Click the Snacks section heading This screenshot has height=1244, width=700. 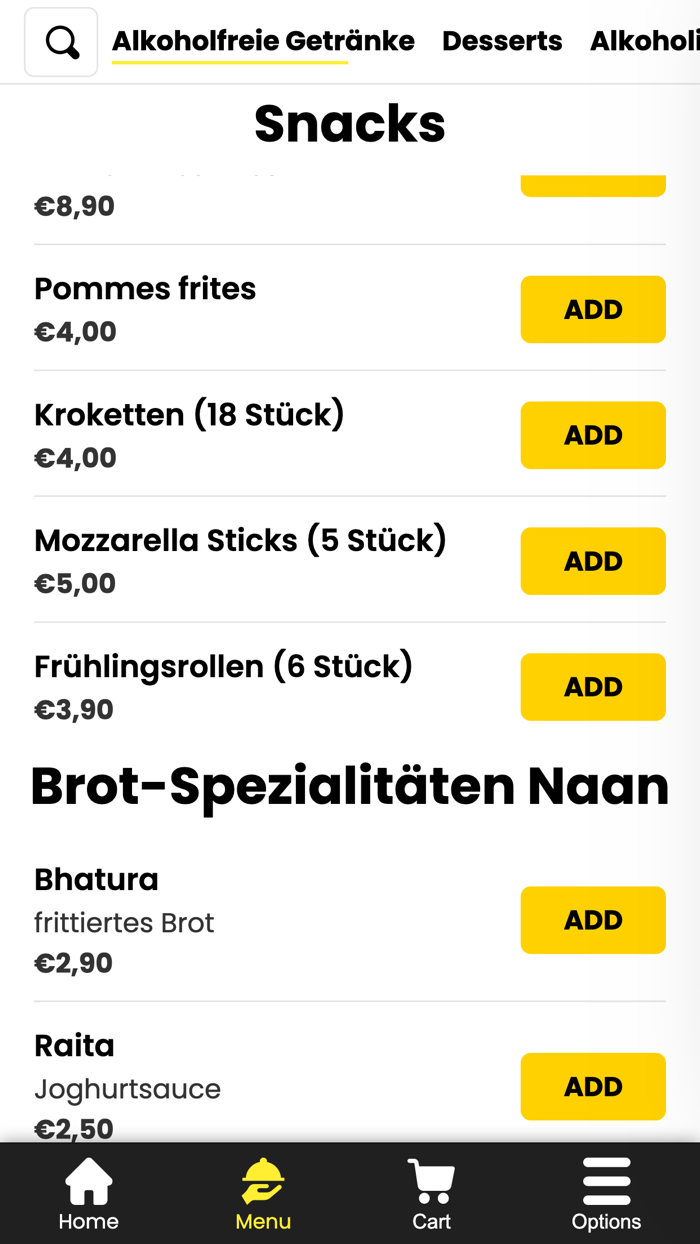tap(350, 124)
